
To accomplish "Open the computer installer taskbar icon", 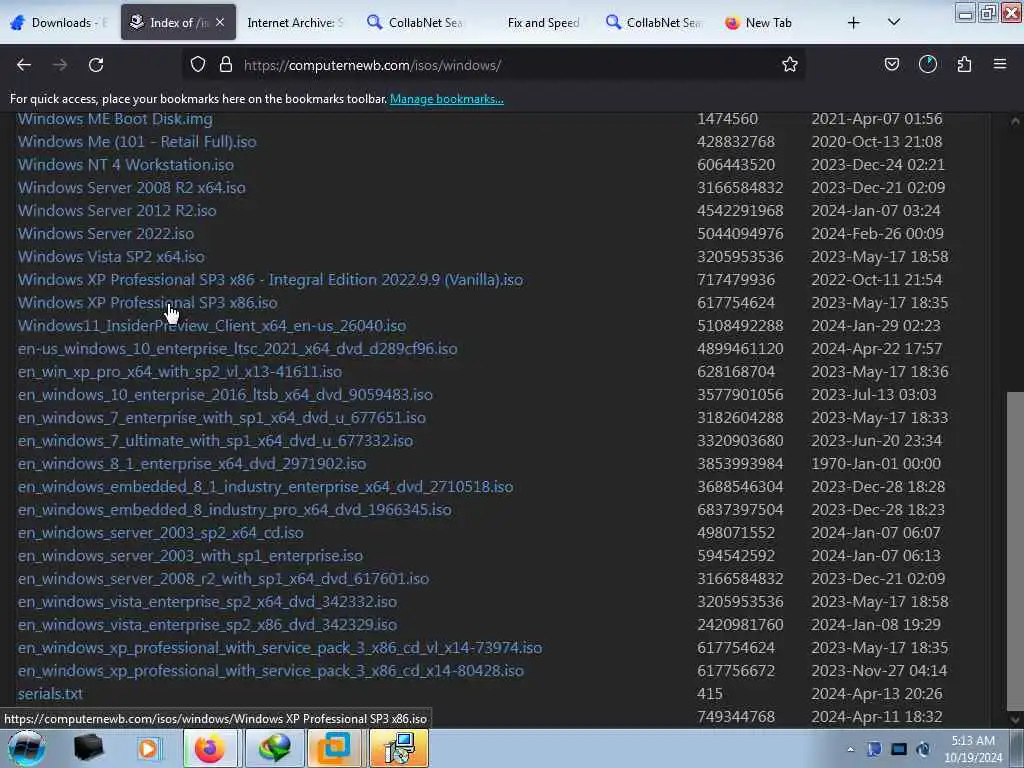I will pyautogui.click(x=399, y=748).
